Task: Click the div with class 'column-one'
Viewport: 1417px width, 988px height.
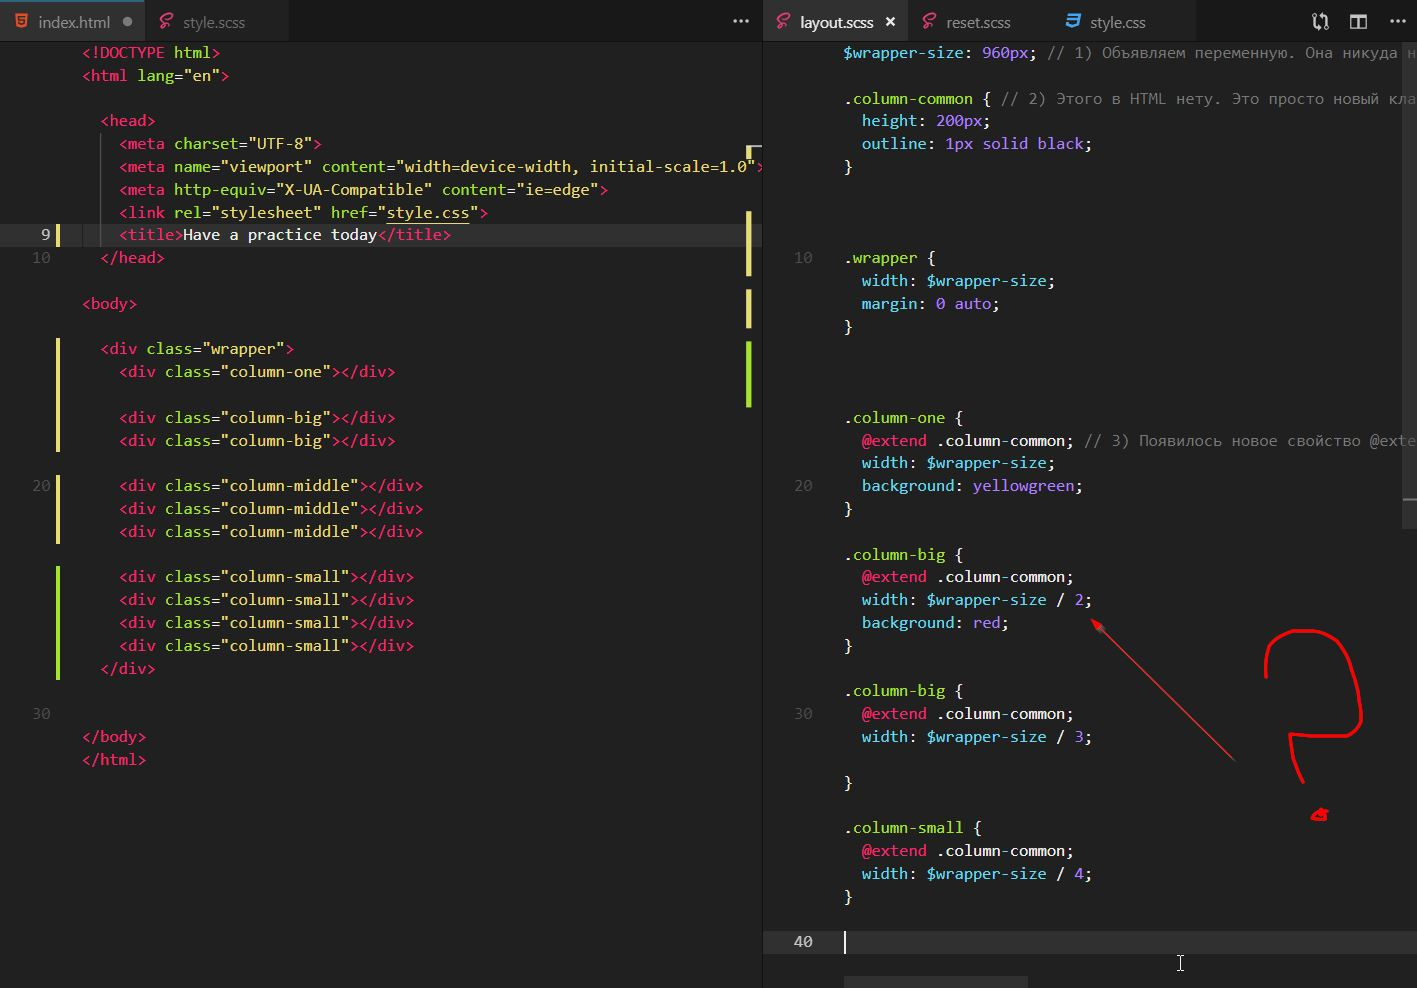Action: [x=257, y=372]
